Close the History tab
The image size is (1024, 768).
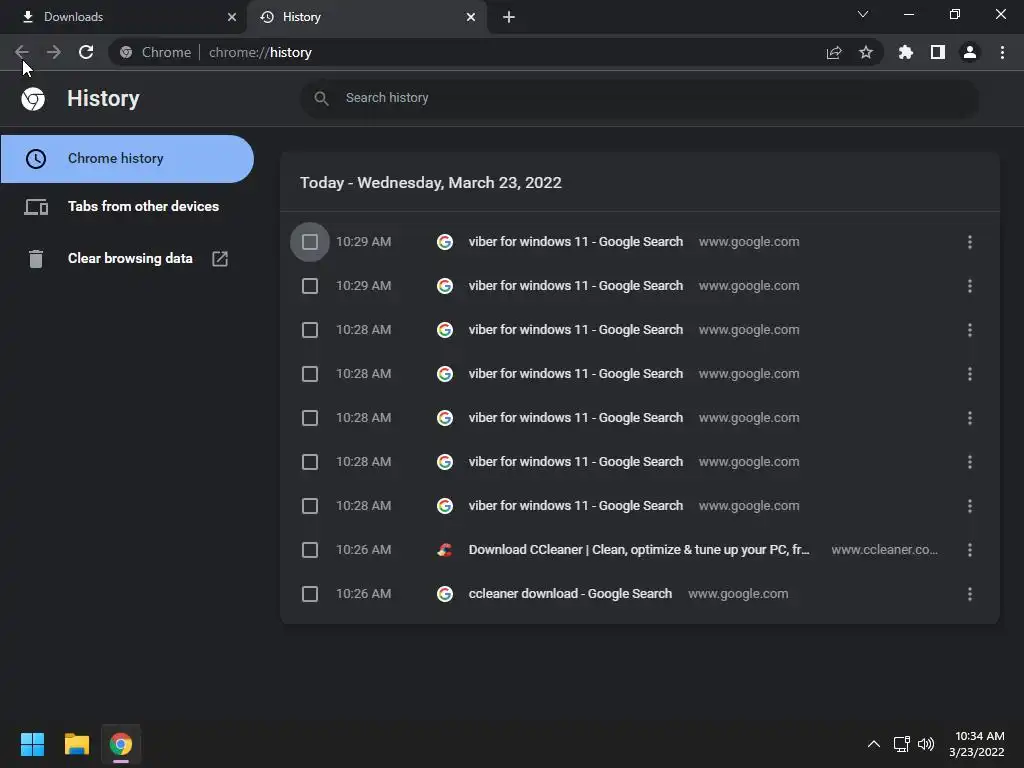[x=471, y=17]
